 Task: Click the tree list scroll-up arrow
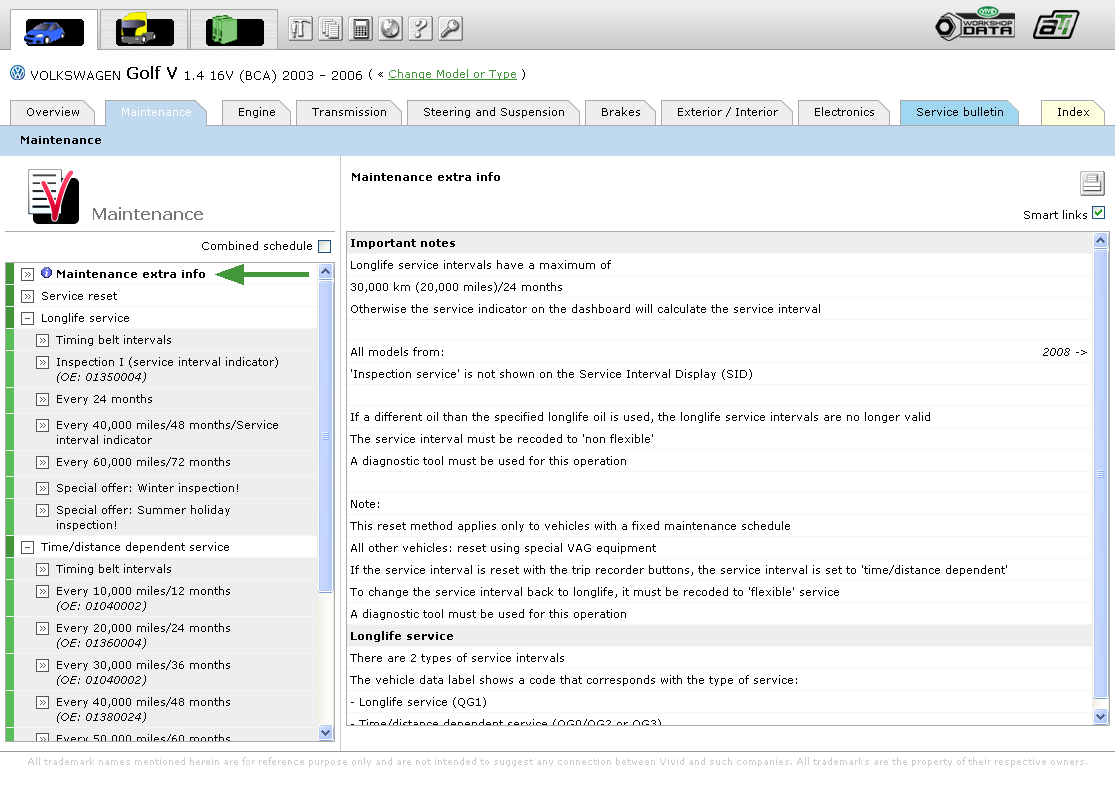click(326, 272)
